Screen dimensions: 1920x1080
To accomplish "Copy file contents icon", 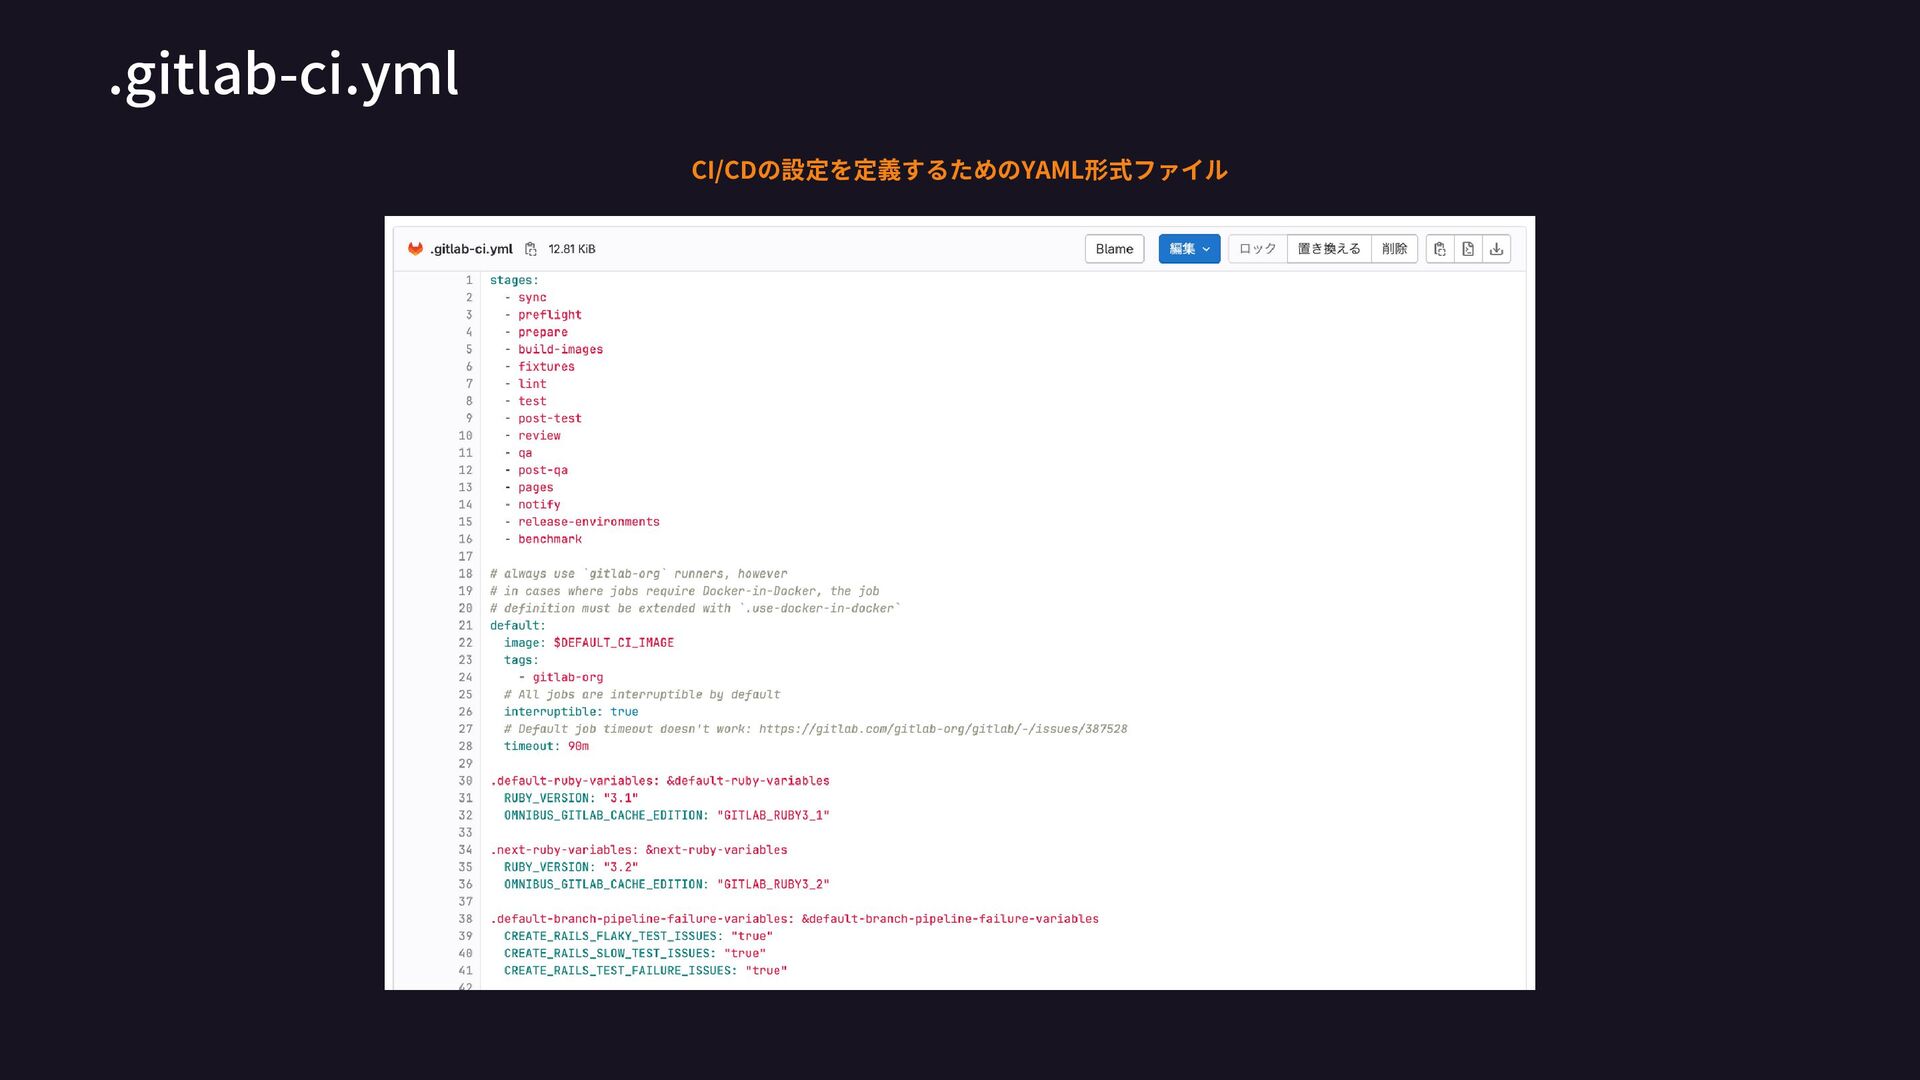I will coord(1439,249).
